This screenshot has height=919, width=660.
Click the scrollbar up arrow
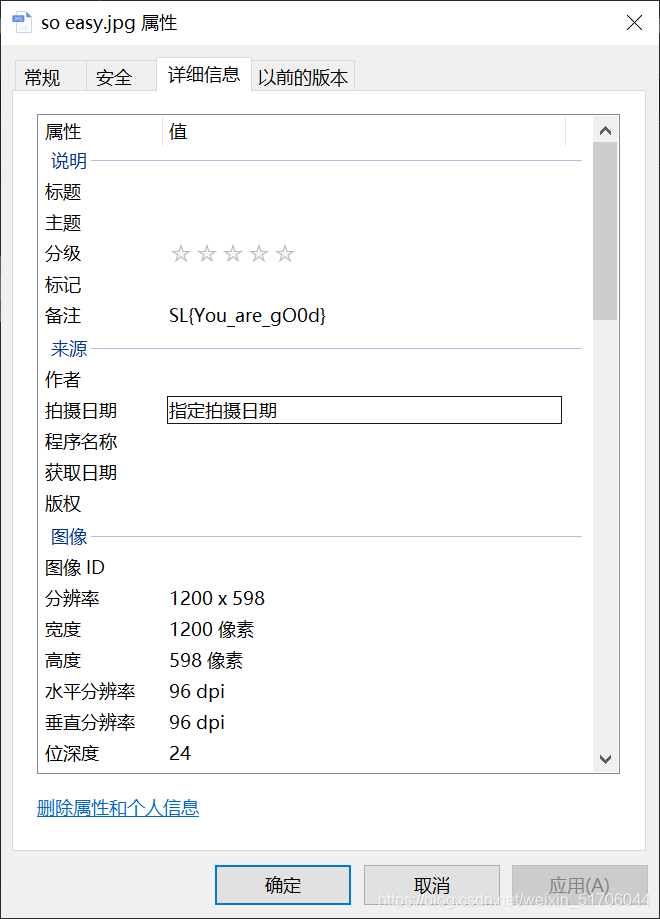pyautogui.click(x=605, y=131)
